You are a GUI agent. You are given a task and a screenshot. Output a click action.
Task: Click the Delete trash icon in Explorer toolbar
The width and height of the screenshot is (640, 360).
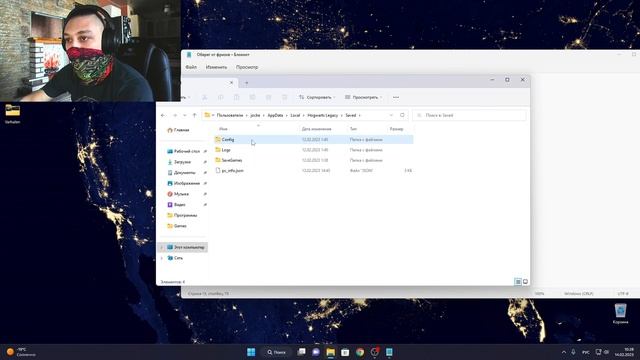point(284,97)
